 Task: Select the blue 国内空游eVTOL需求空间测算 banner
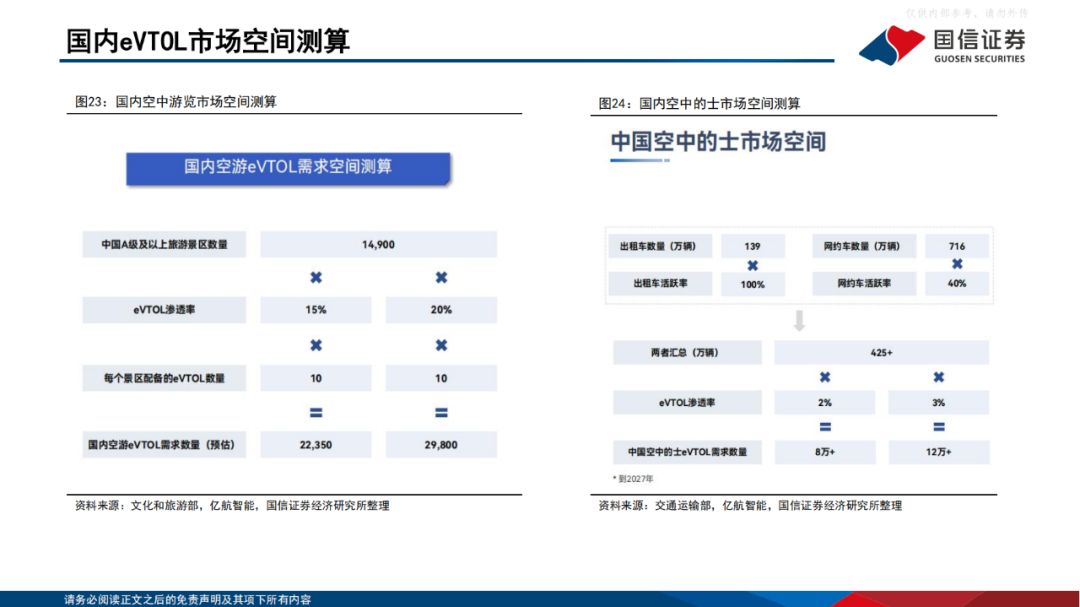coord(288,167)
